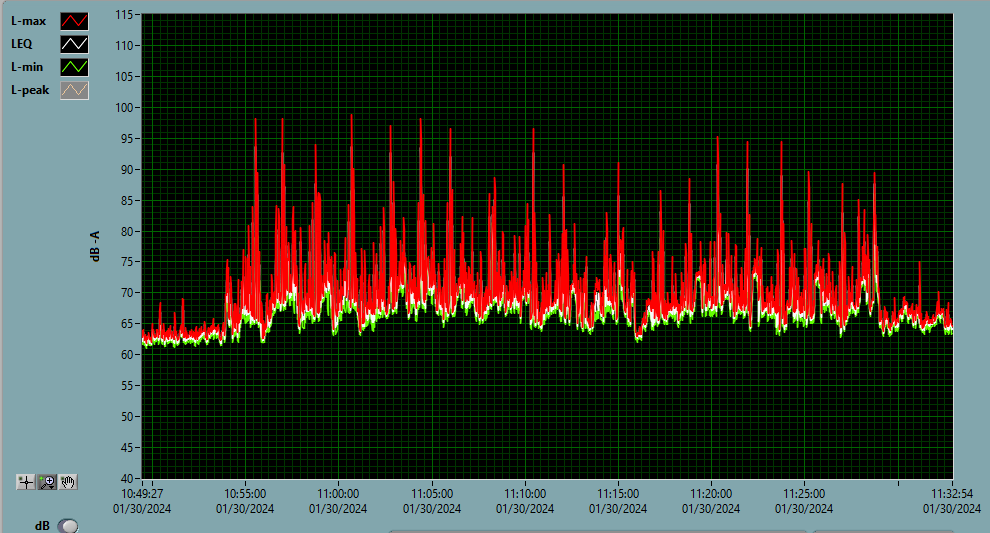The width and height of the screenshot is (990, 533).
Task: Click the X-axis start time 10:49:27
Action: [x=142, y=493]
